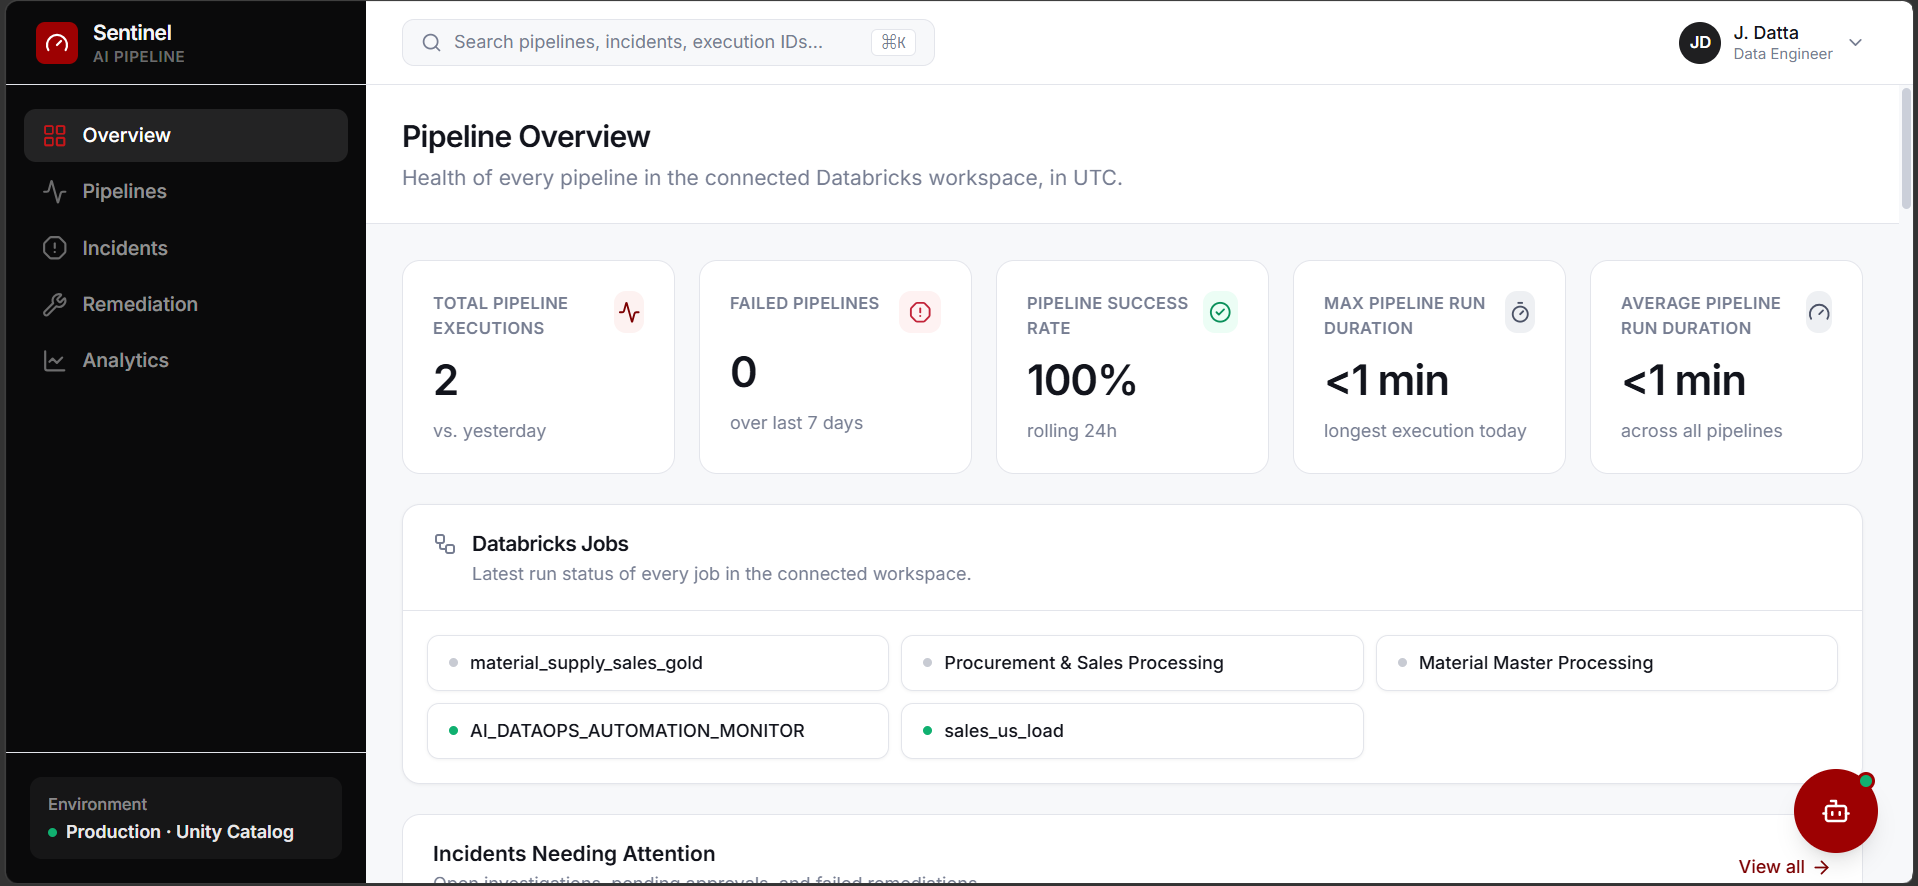Click the green dot of AI_DATAOPS_AUTOMATION_MONITOR job
1918x886 pixels.
(x=453, y=731)
